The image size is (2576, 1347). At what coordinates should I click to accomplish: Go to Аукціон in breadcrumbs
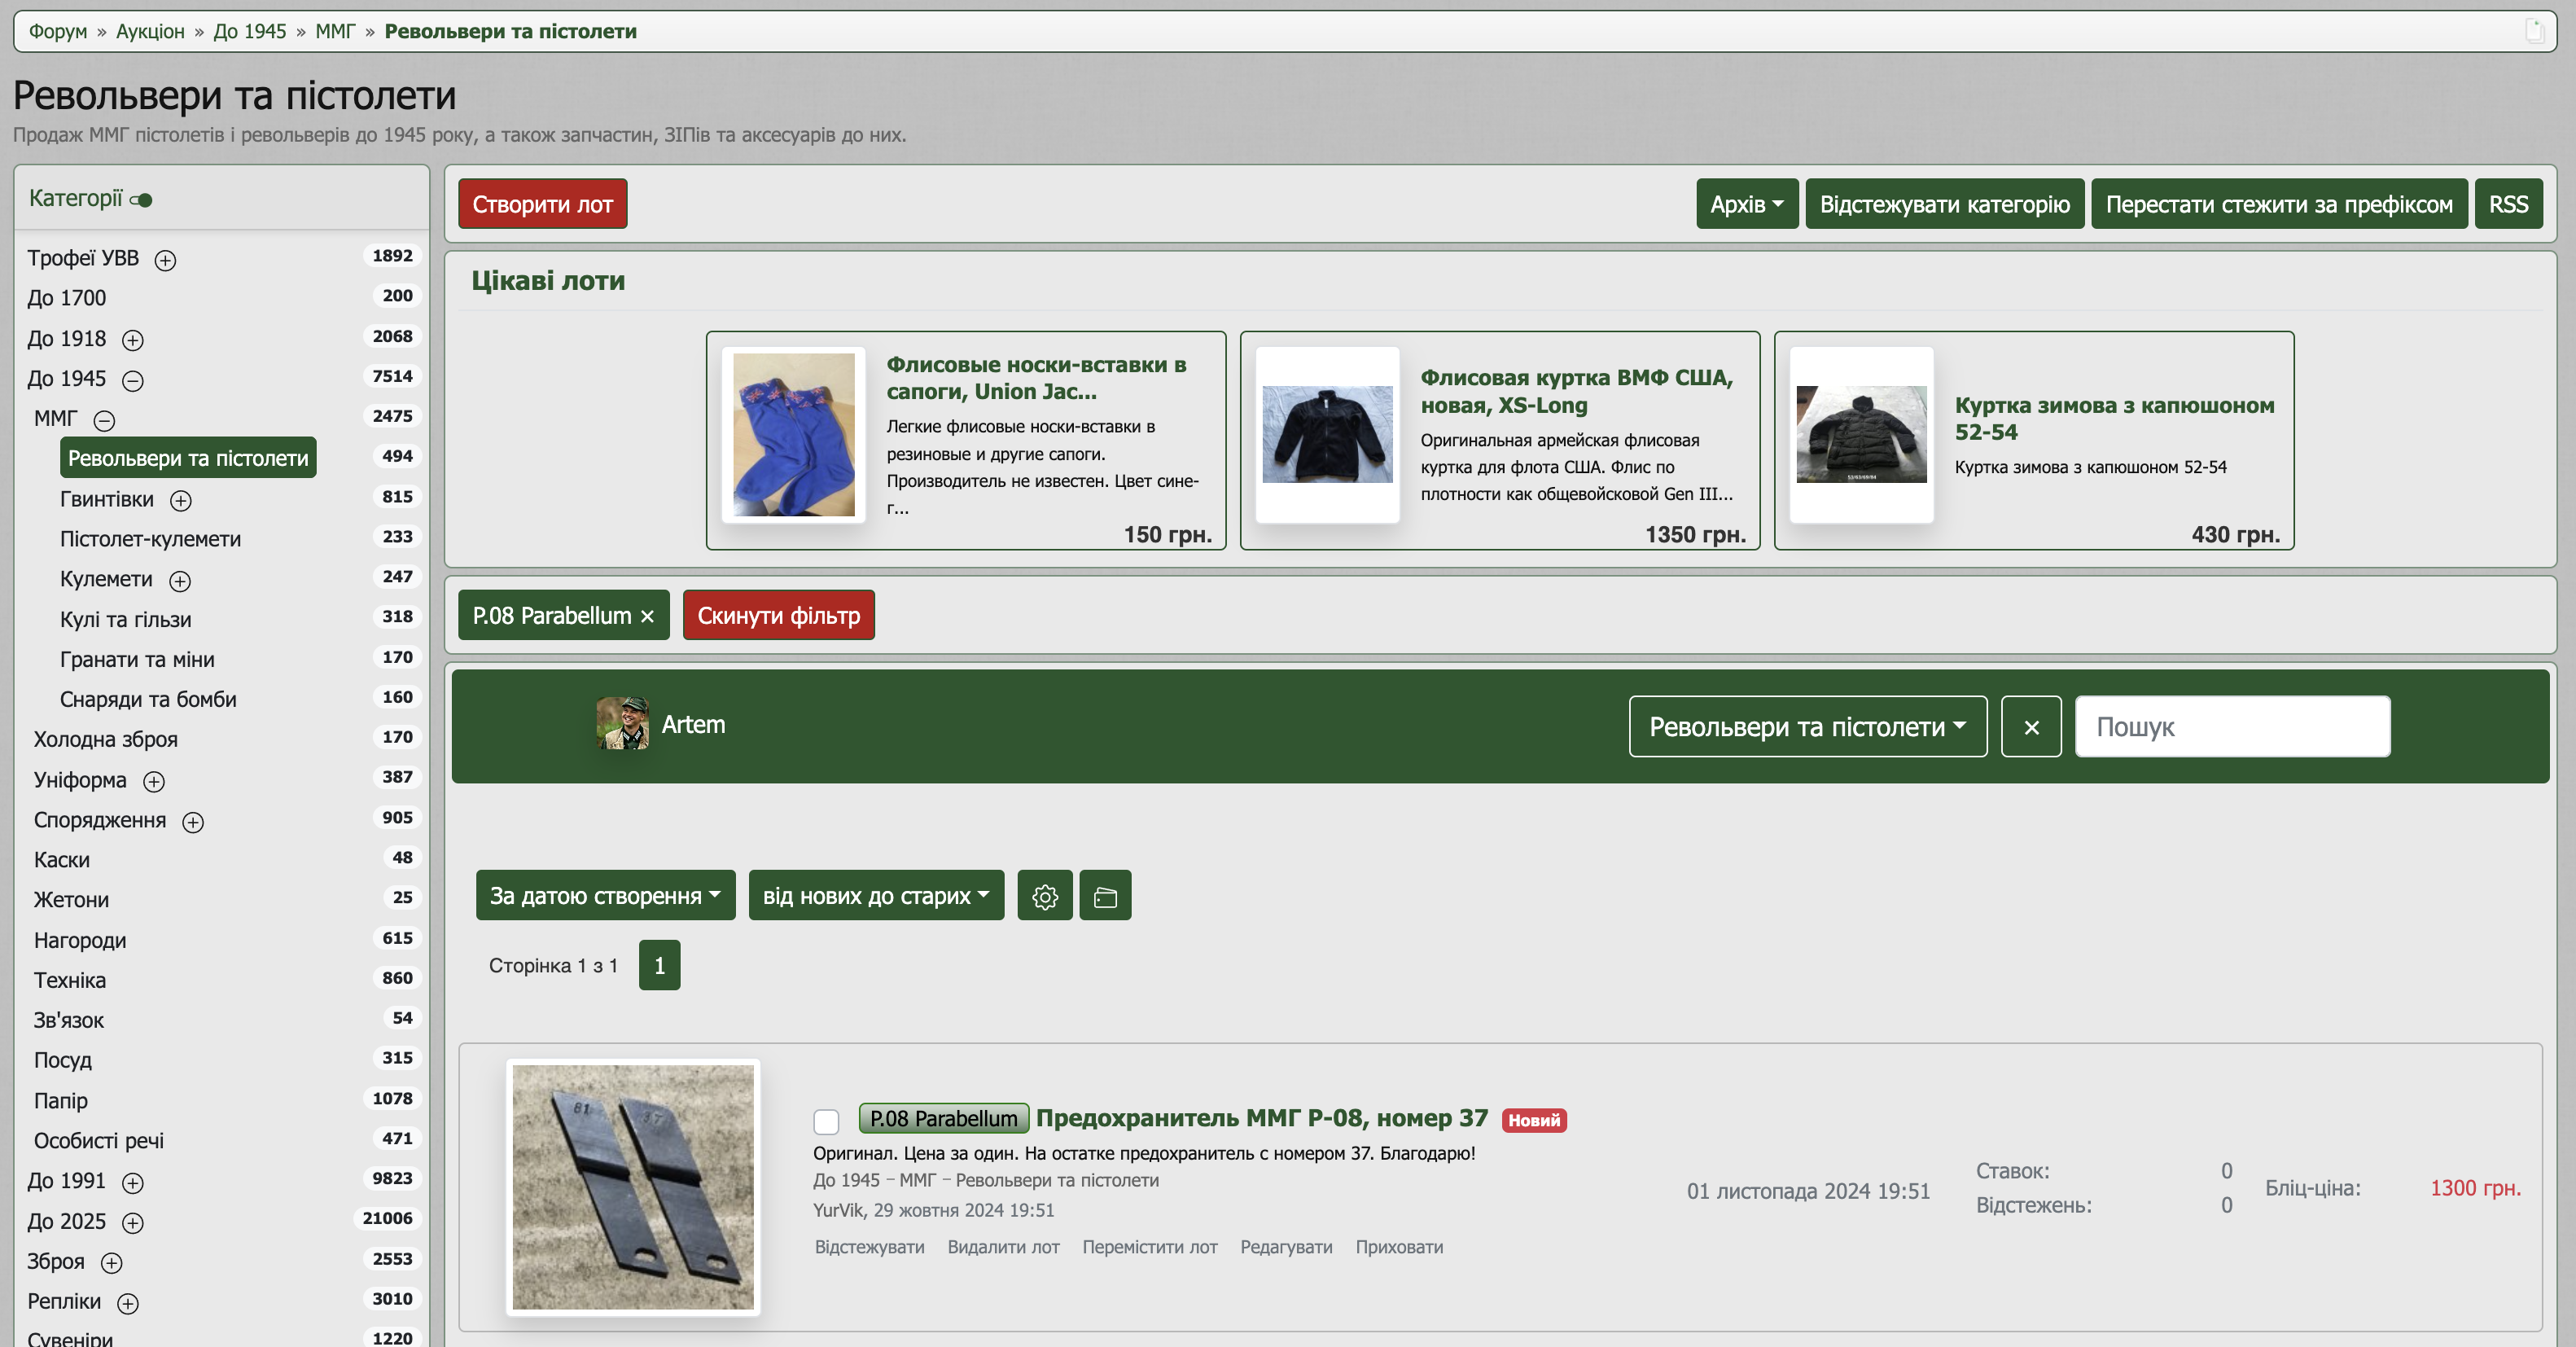150,31
